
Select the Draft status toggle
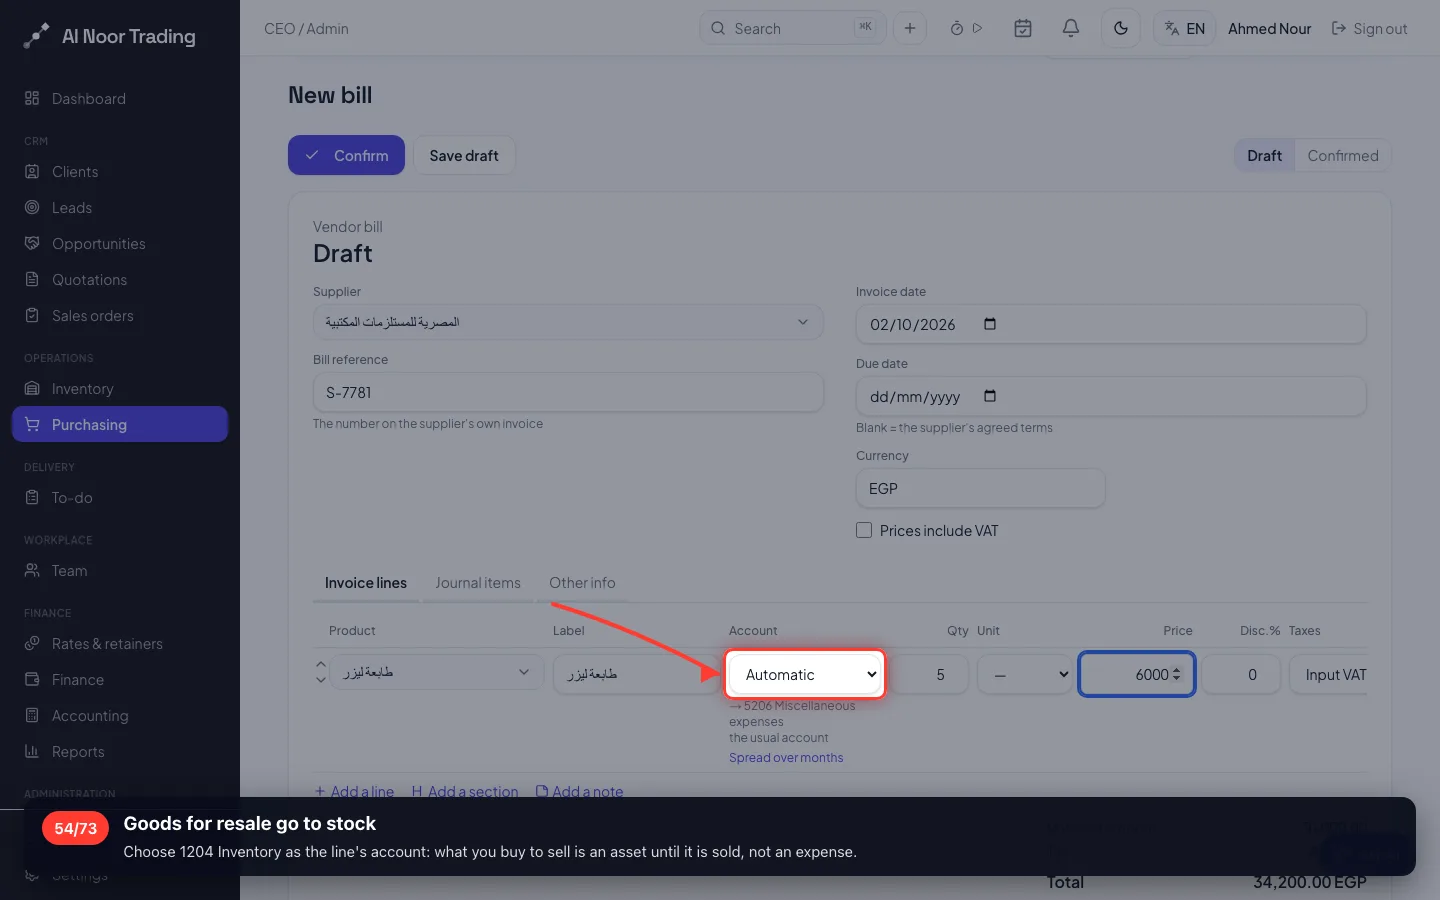click(x=1264, y=155)
